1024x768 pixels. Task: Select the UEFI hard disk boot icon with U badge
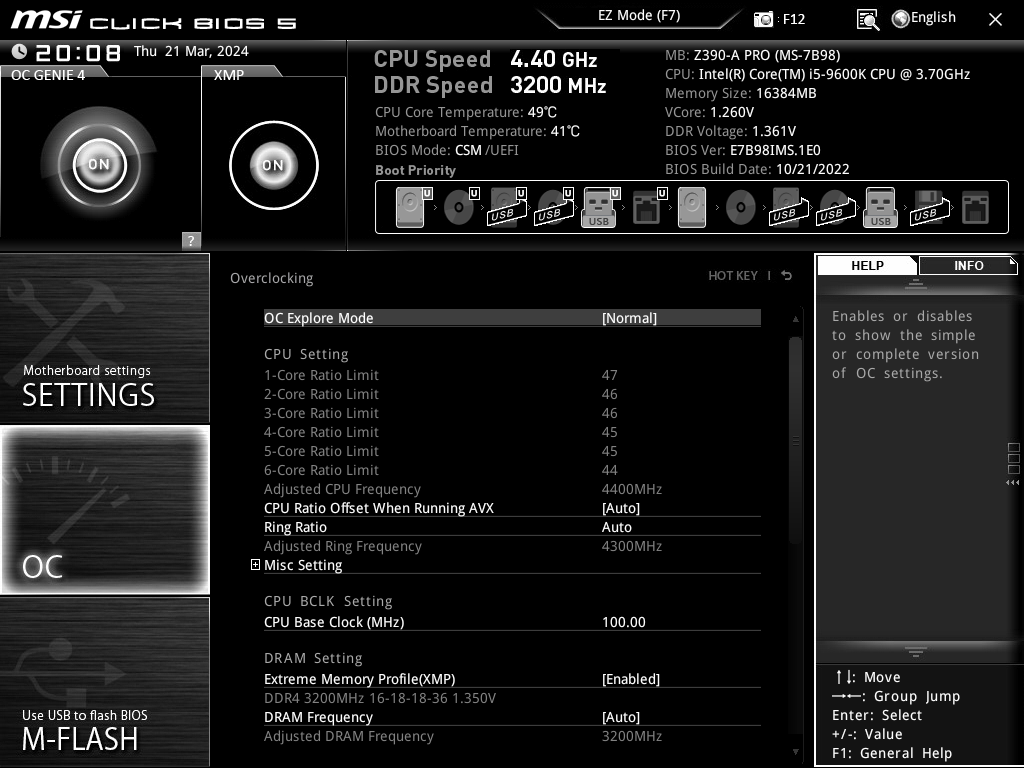(x=413, y=207)
